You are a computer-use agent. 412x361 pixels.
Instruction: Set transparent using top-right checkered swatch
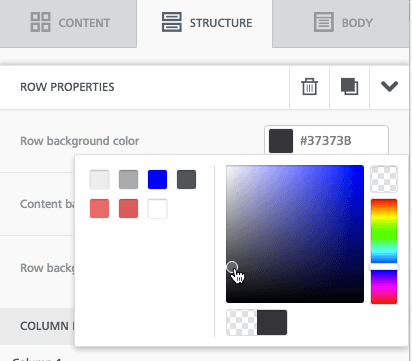coord(384,179)
